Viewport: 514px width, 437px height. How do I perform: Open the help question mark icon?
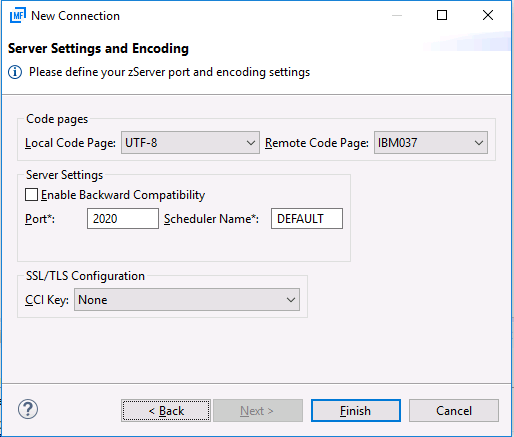28,409
